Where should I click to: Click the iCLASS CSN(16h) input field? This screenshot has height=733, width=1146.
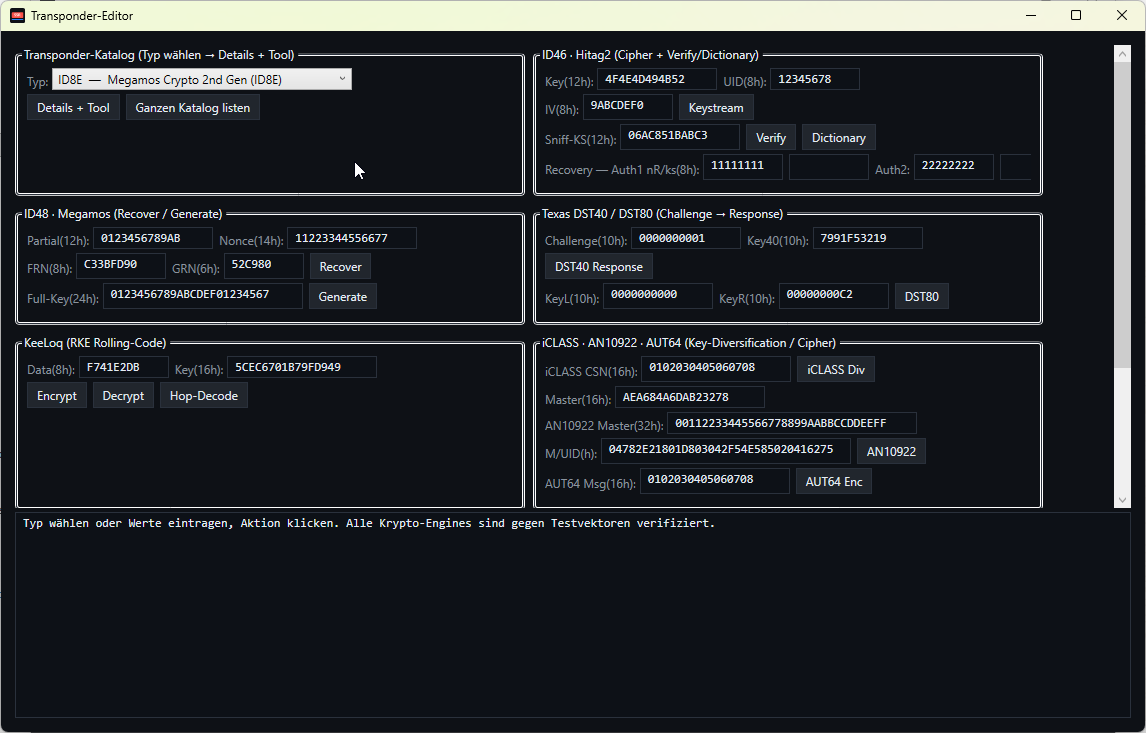(716, 369)
